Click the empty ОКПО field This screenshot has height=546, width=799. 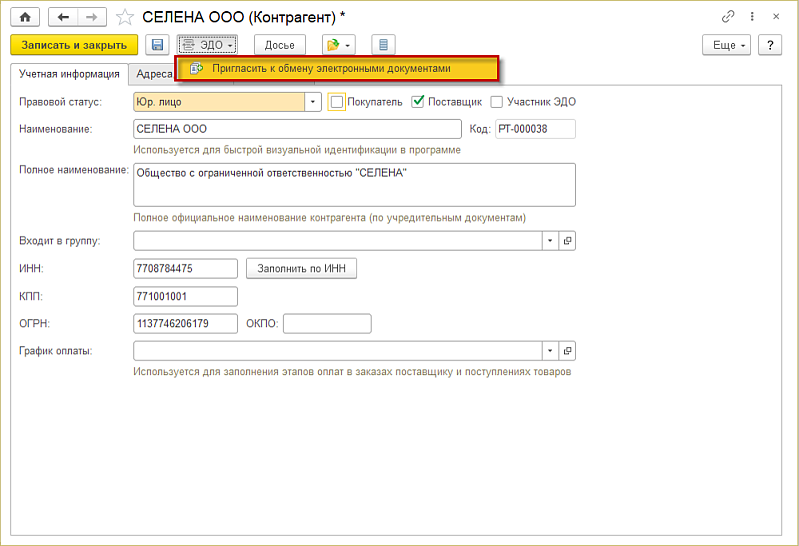(327, 324)
